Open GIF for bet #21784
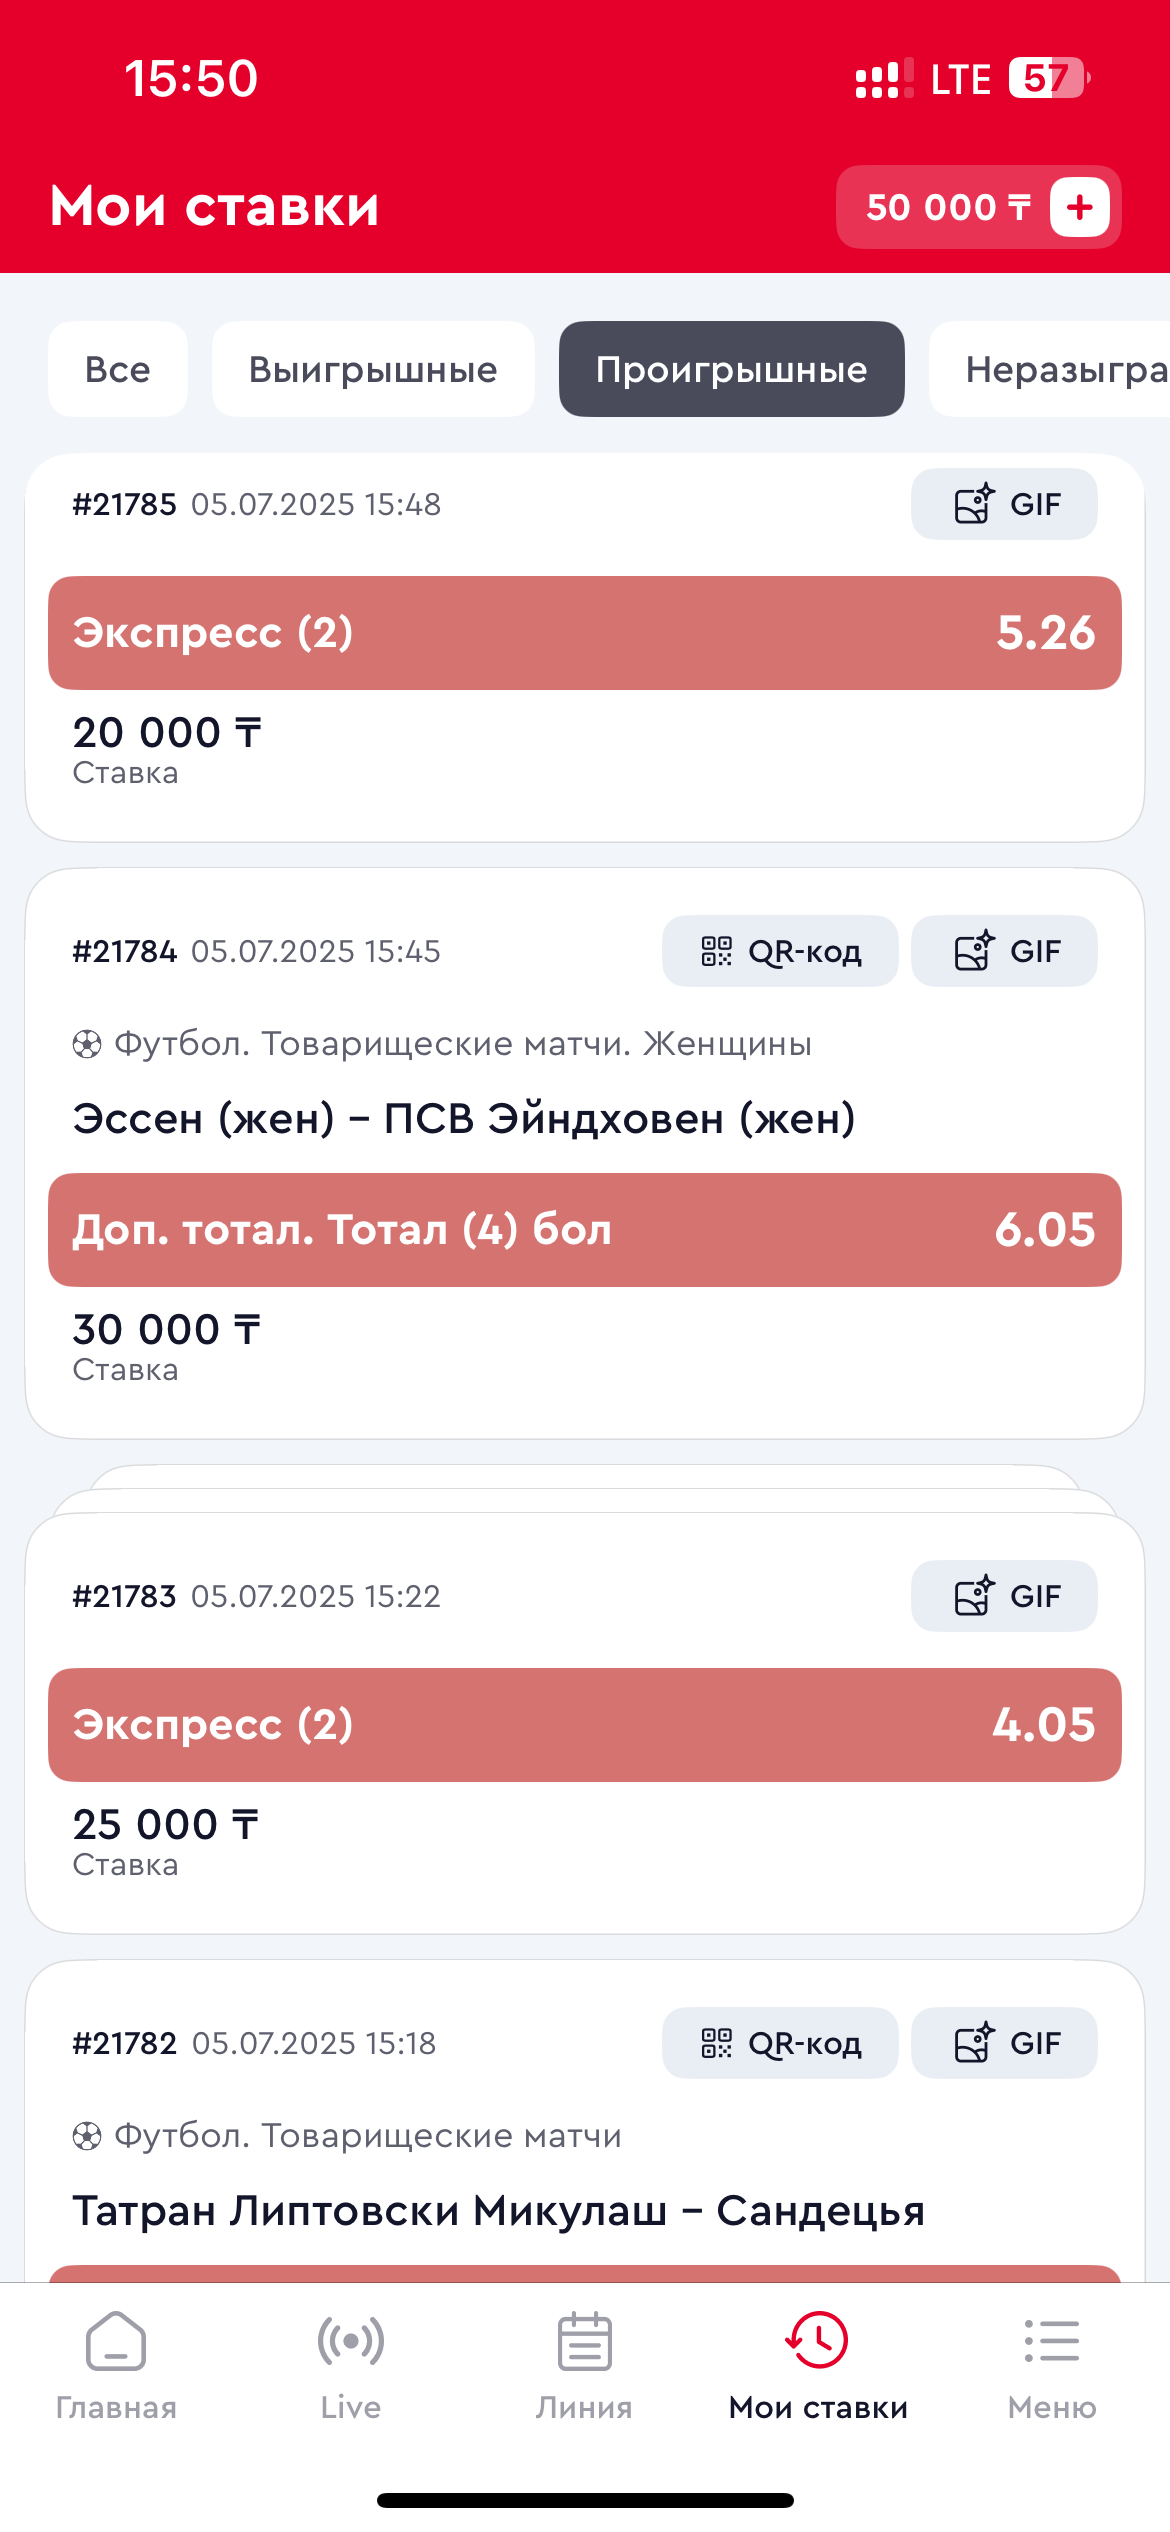This screenshot has height=2532, width=1170. (x=1003, y=951)
